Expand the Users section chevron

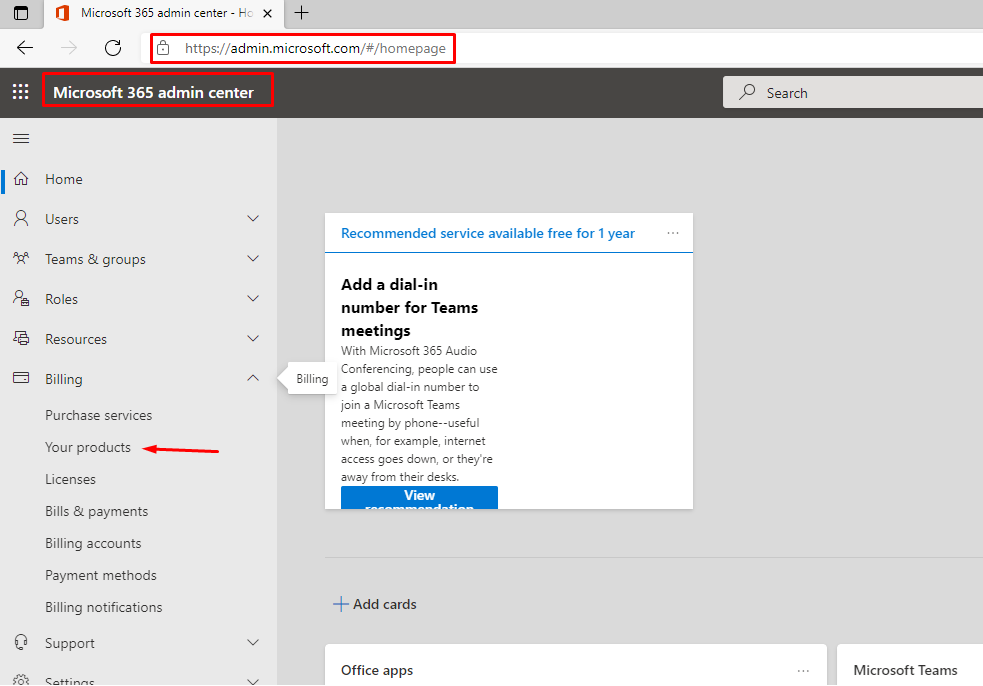pyautogui.click(x=253, y=219)
